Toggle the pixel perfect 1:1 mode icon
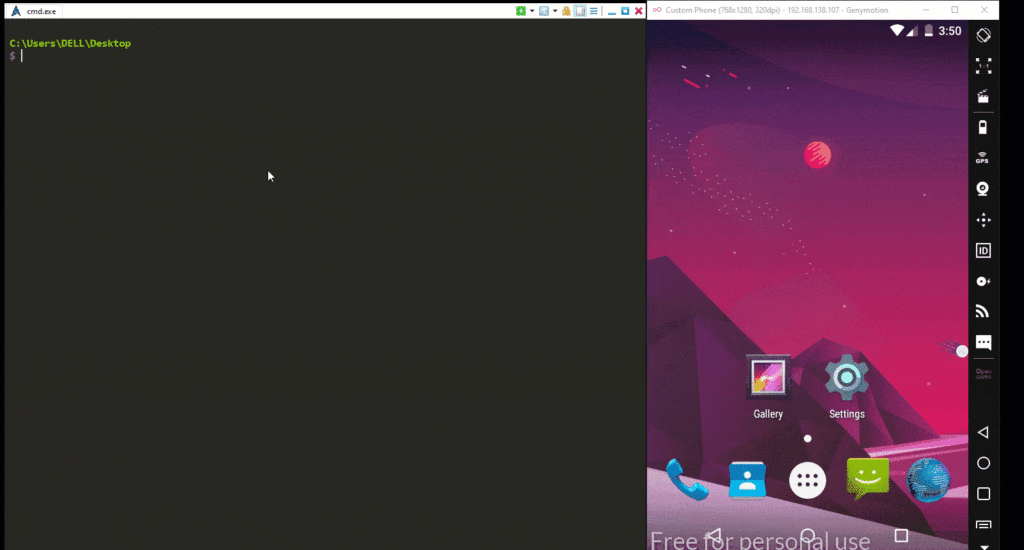 pos(984,65)
